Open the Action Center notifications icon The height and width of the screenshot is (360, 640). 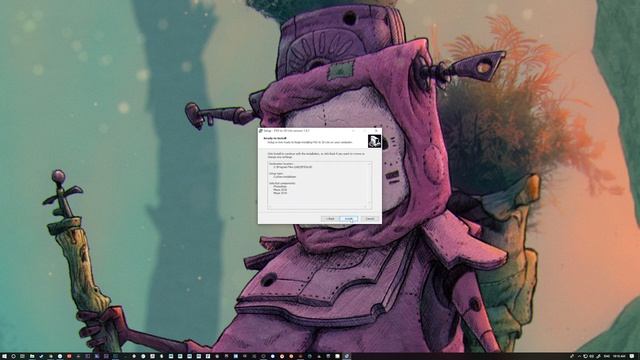tap(632, 356)
